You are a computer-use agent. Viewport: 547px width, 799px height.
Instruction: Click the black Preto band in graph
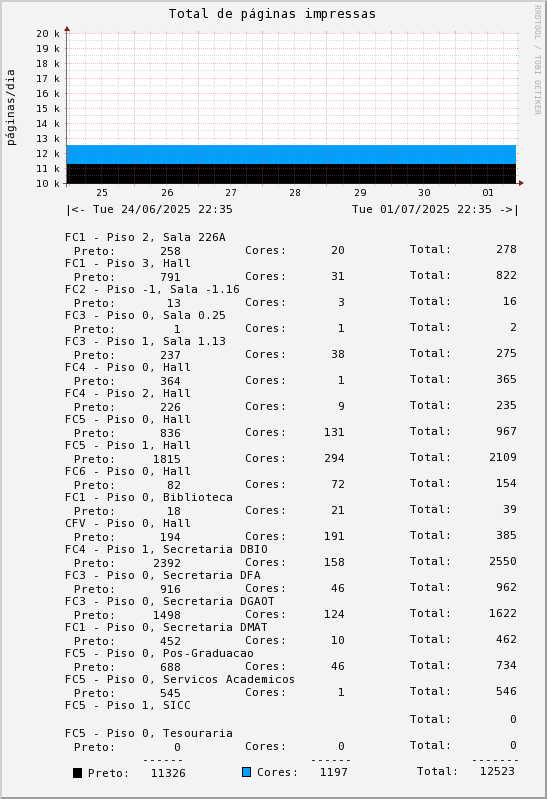(x=291, y=174)
